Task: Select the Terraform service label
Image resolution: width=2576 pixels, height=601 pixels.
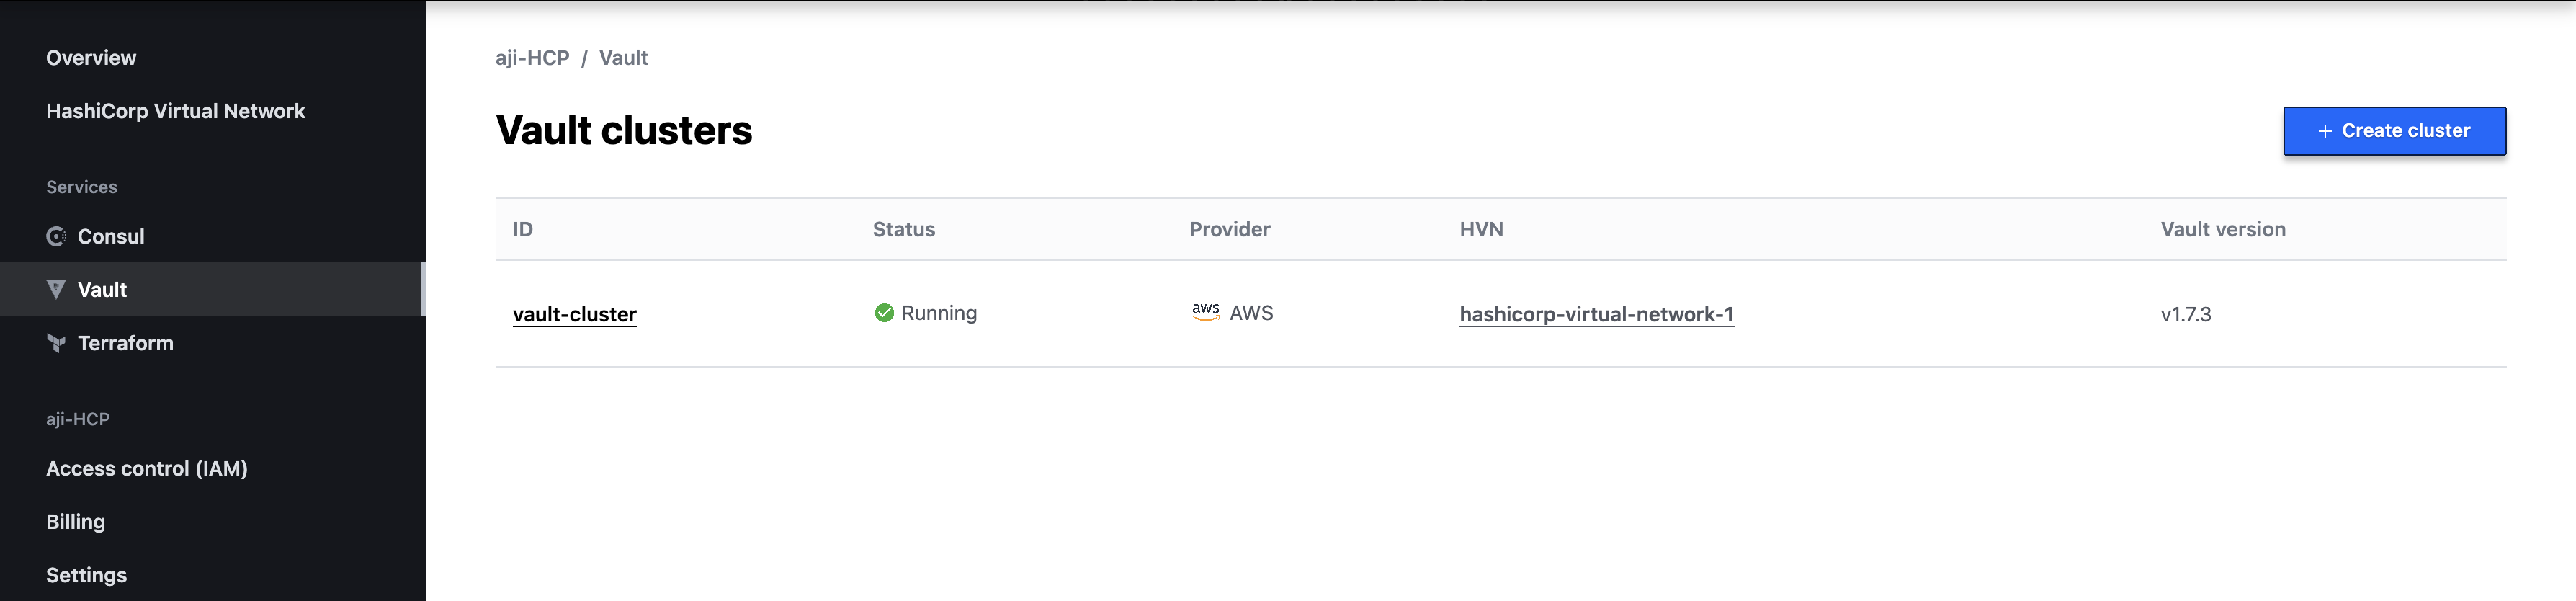Action: 125,343
